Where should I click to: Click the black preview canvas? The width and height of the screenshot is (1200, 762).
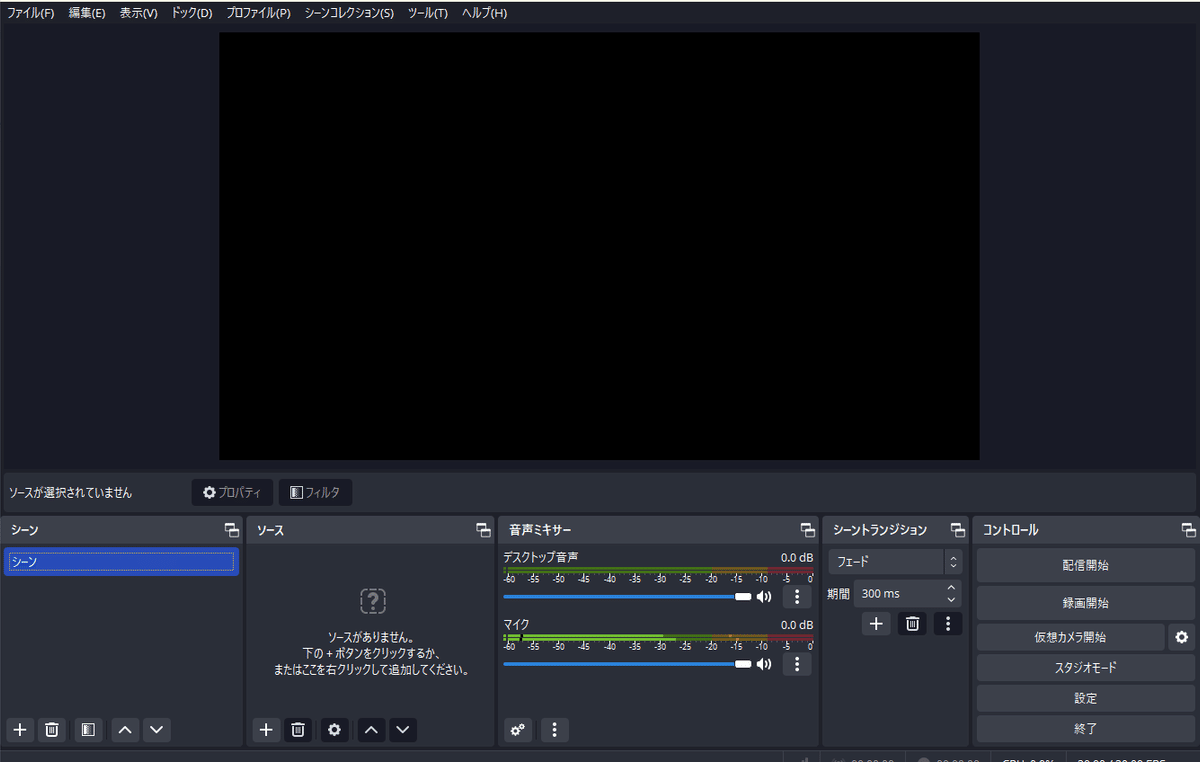[599, 246]
